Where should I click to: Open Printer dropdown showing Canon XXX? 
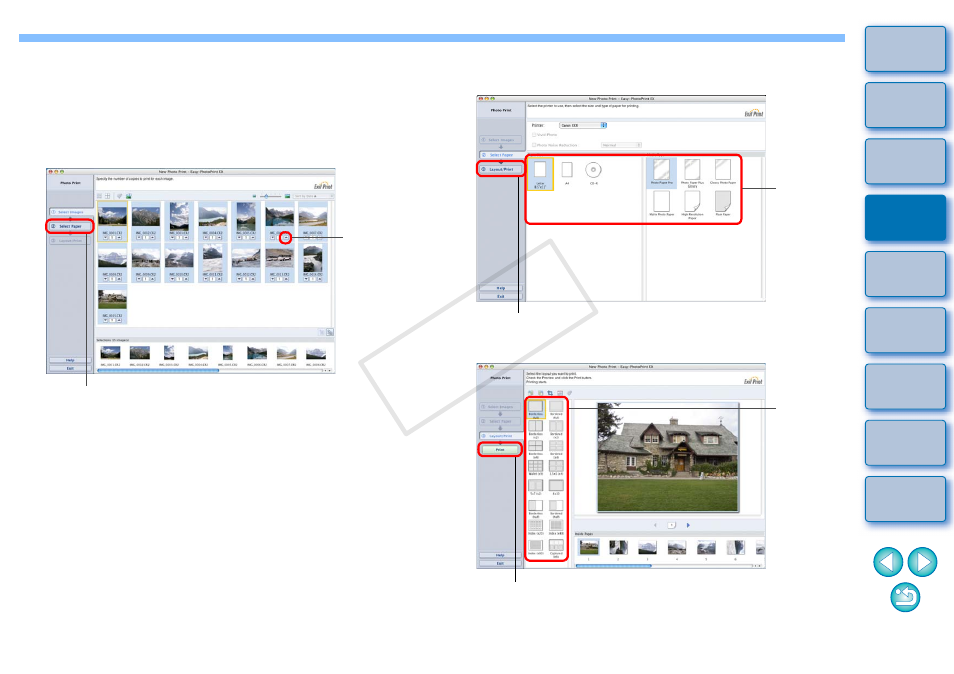tap(583, 125)
